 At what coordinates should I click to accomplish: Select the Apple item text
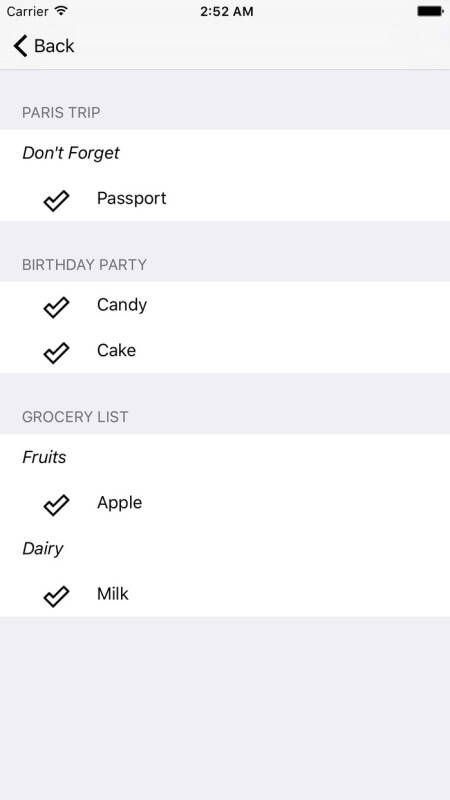(119, 504)
